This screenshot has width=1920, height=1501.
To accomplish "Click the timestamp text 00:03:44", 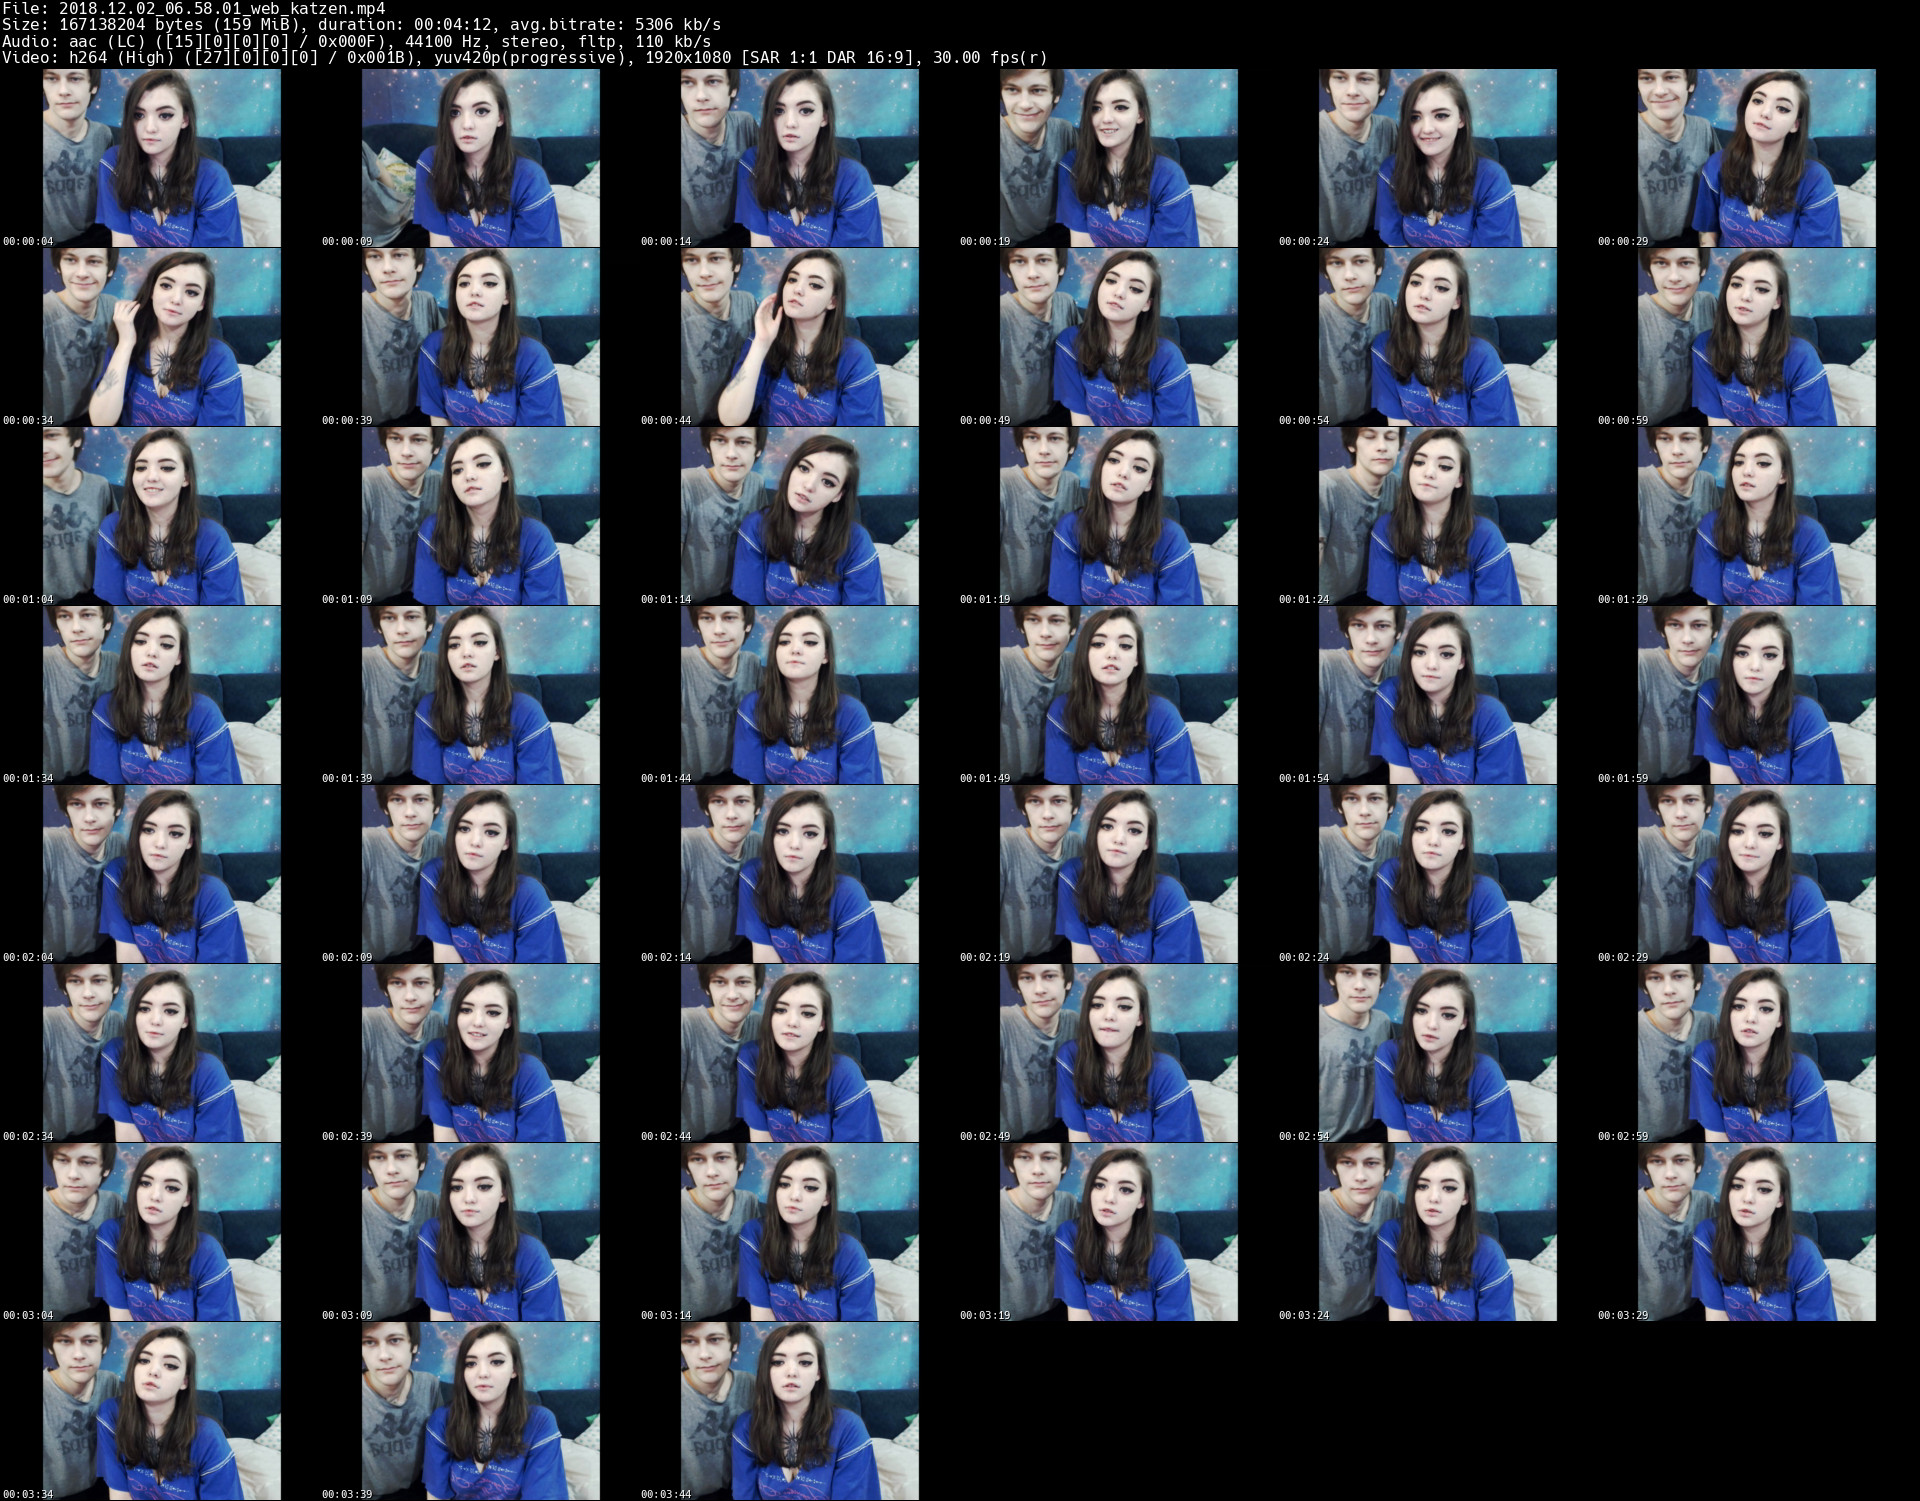I will [x=666, y=1495].
